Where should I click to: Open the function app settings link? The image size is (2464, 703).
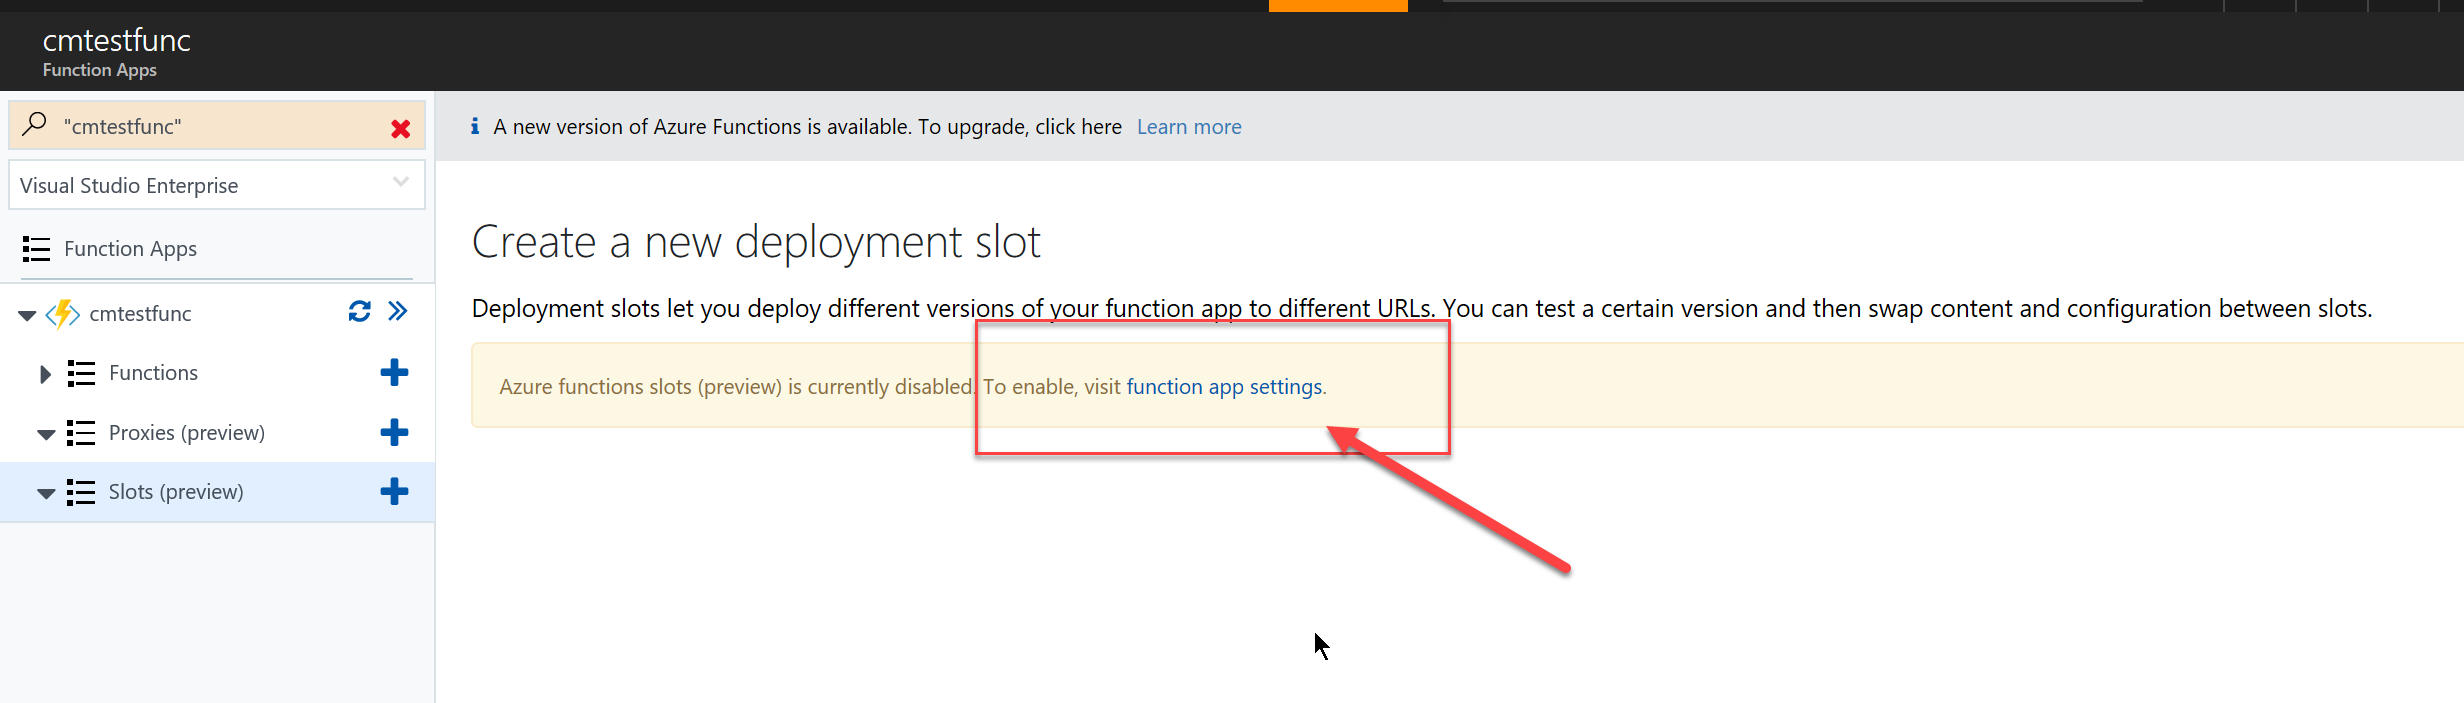pyautogui.click(x=1224, y=386)
